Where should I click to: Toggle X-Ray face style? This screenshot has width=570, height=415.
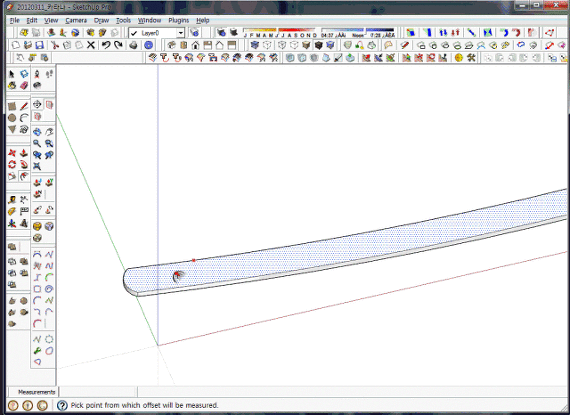click(x=255, y=45)
